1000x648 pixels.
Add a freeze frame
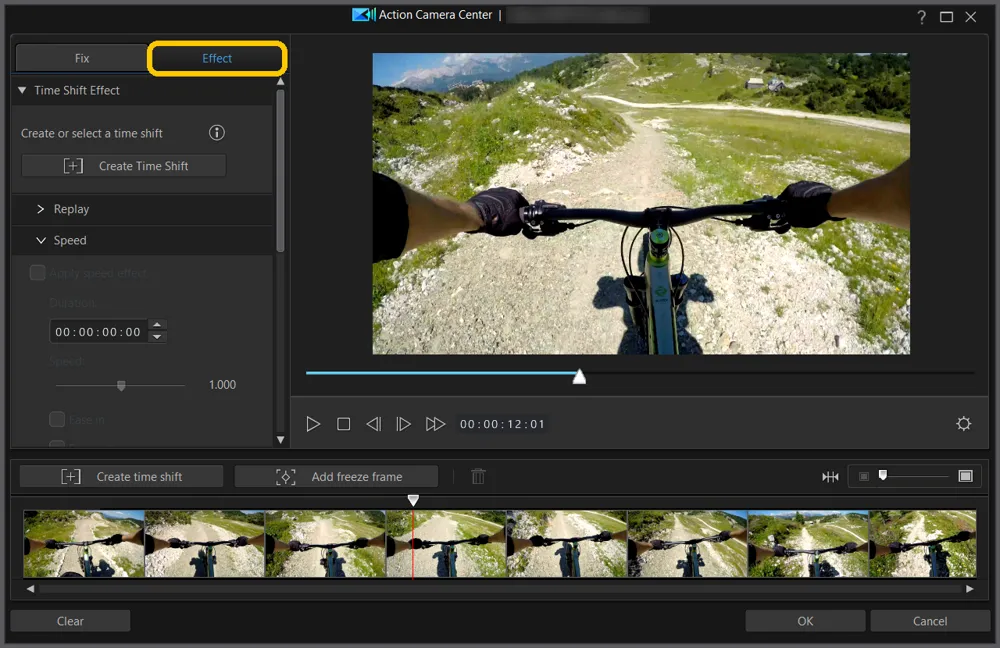(x=337, y=476)
